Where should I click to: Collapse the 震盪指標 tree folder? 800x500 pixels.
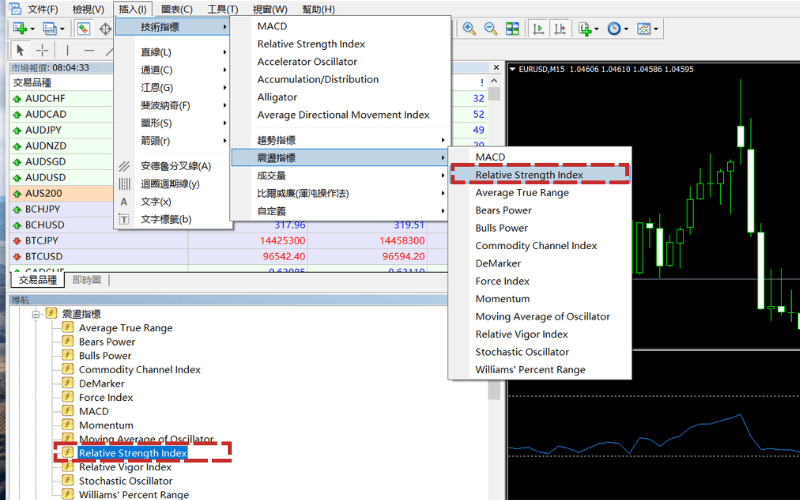click(x=35, y=314)
